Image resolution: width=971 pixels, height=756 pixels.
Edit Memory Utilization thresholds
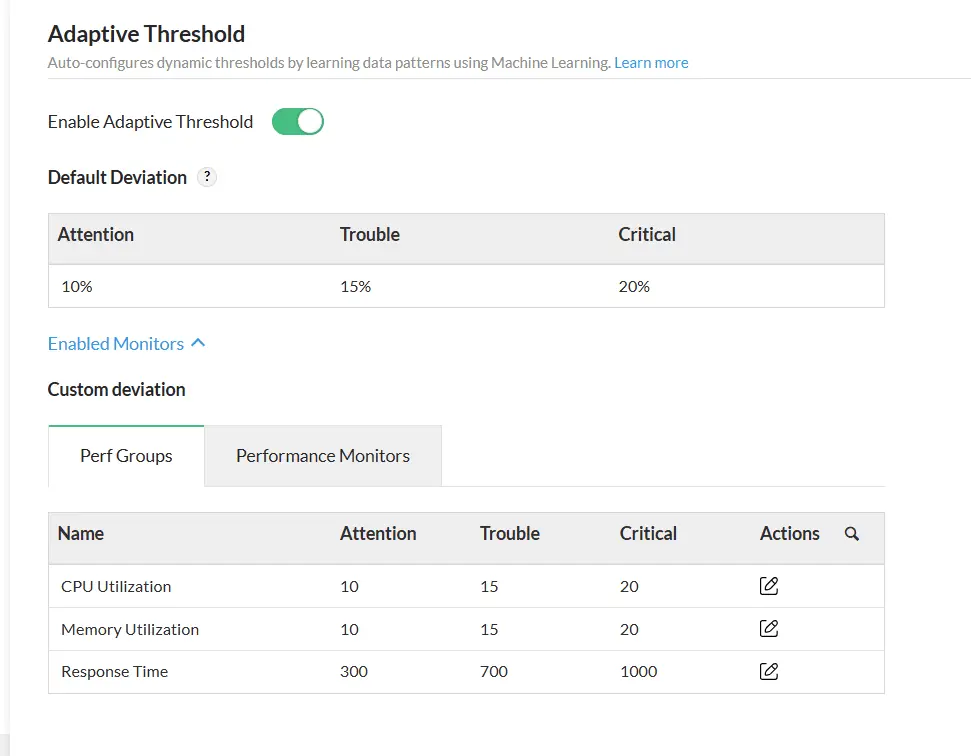(x=768, y=628)
